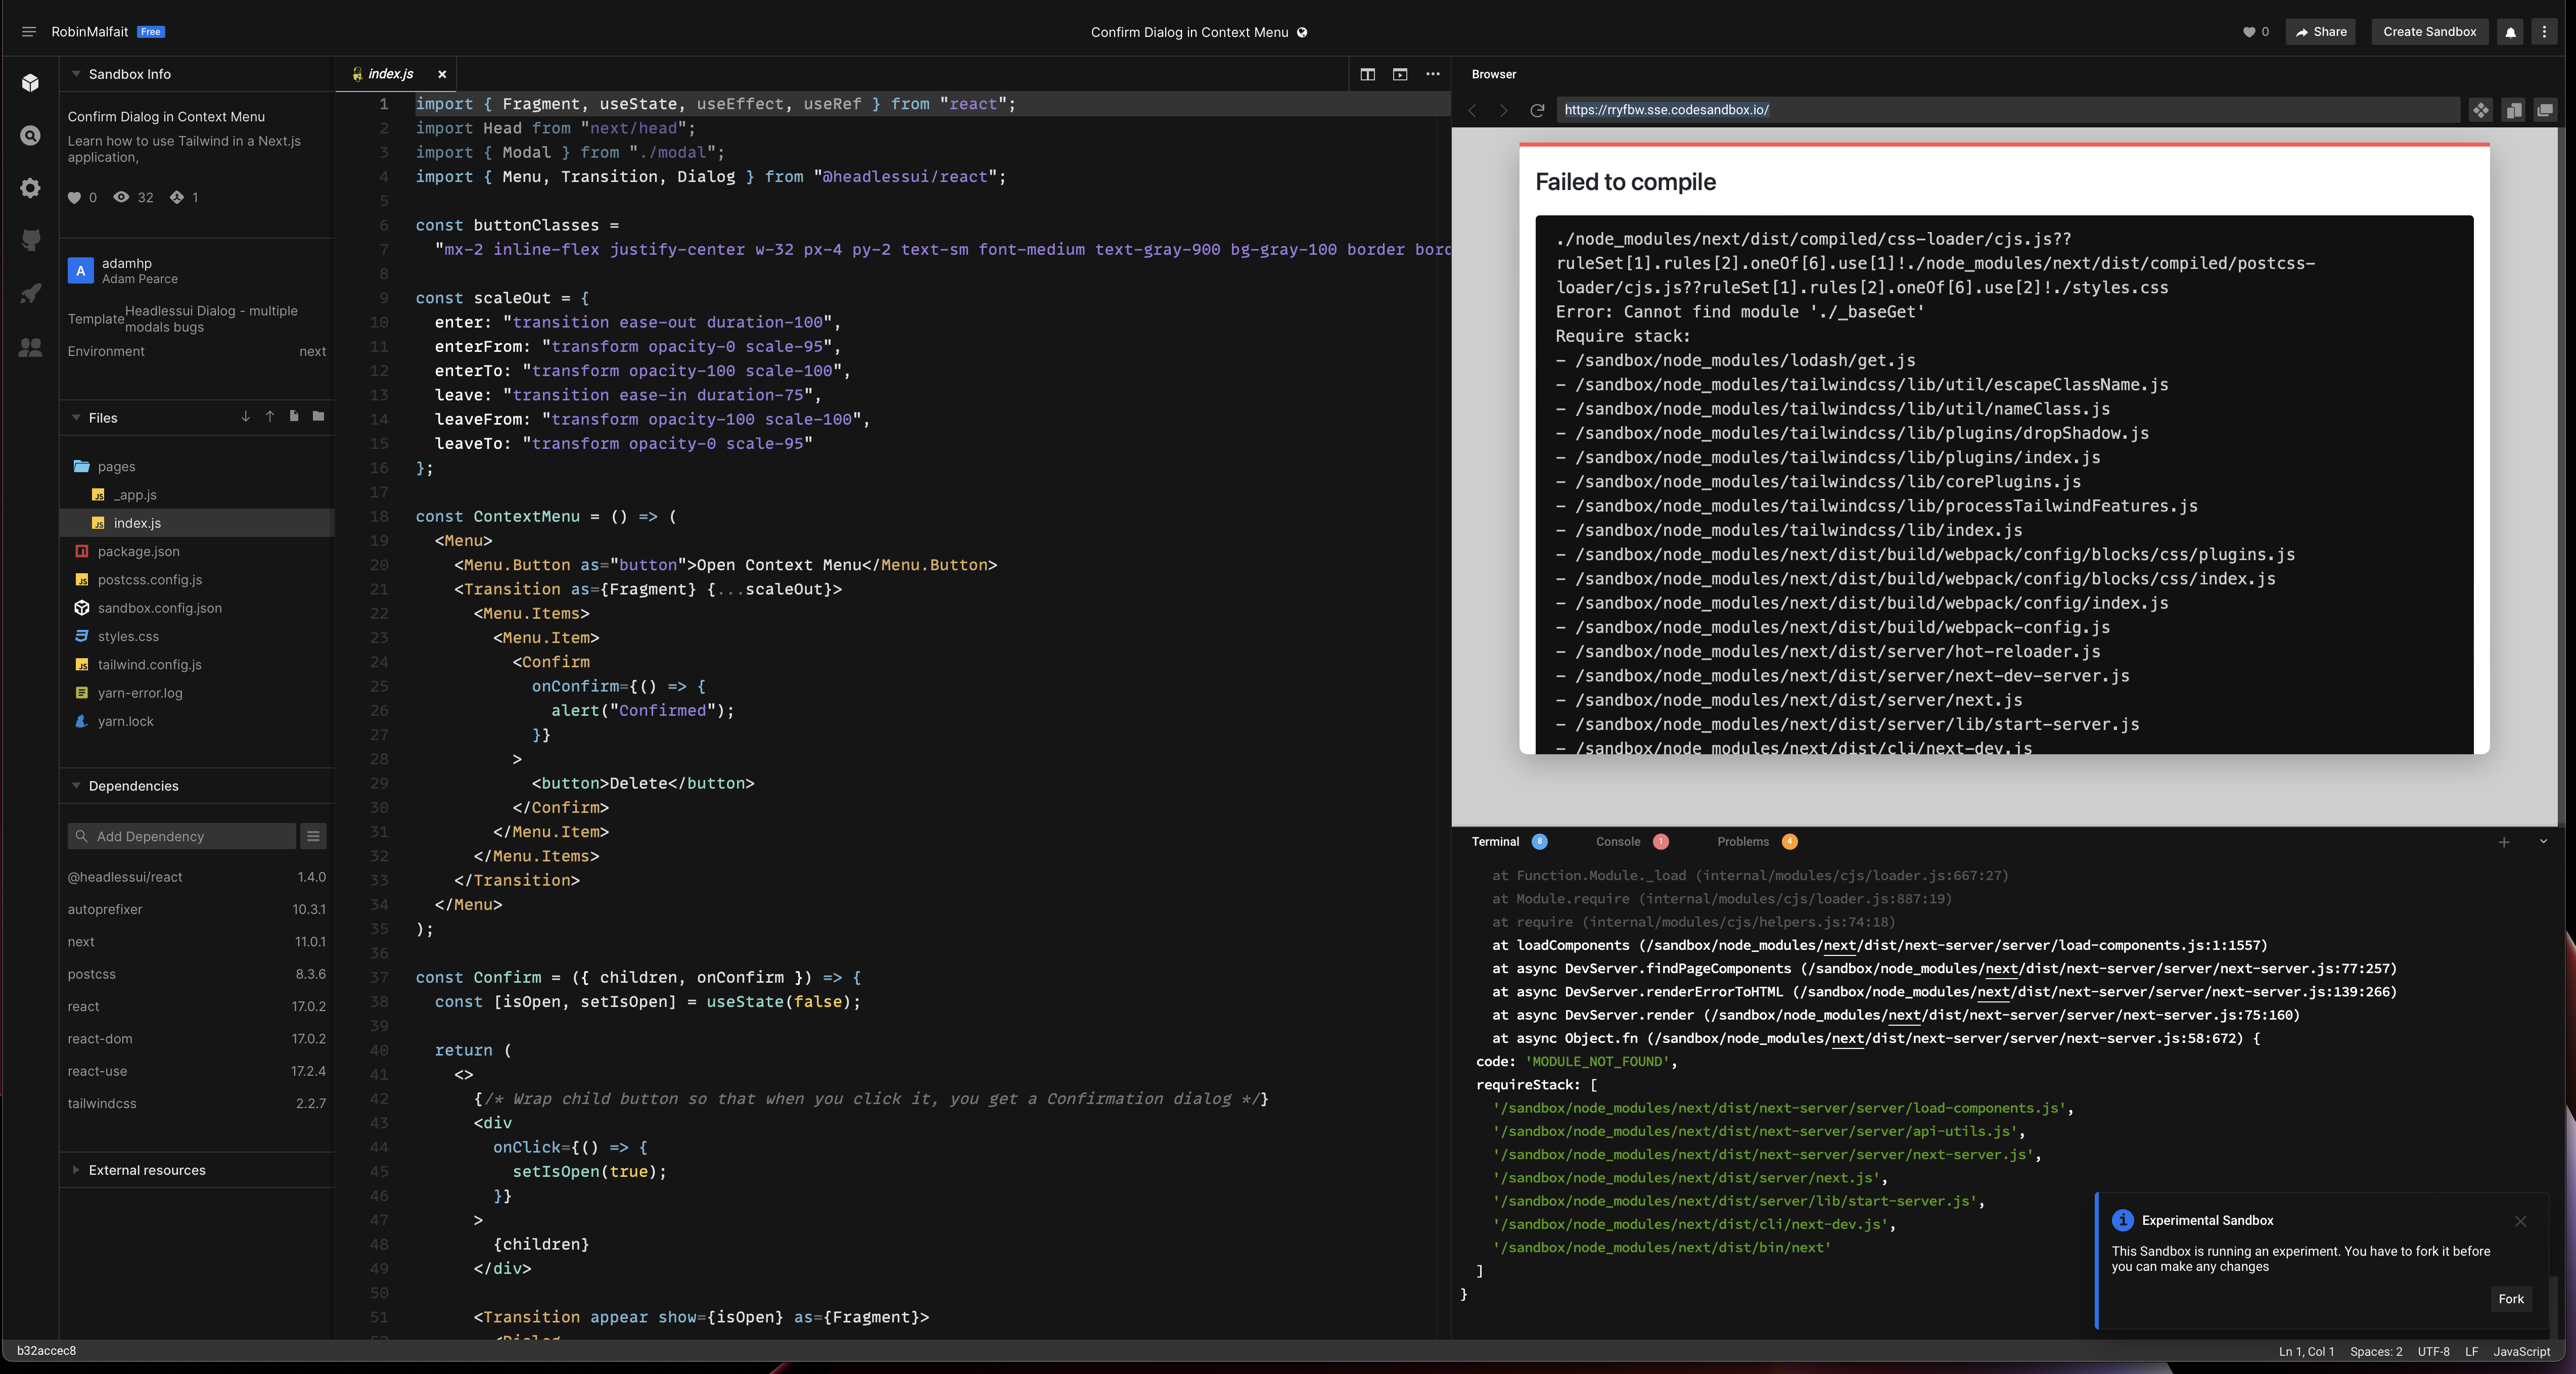Collapse the Sandbox Info section

pyautogui.click(x=76, y=74)
